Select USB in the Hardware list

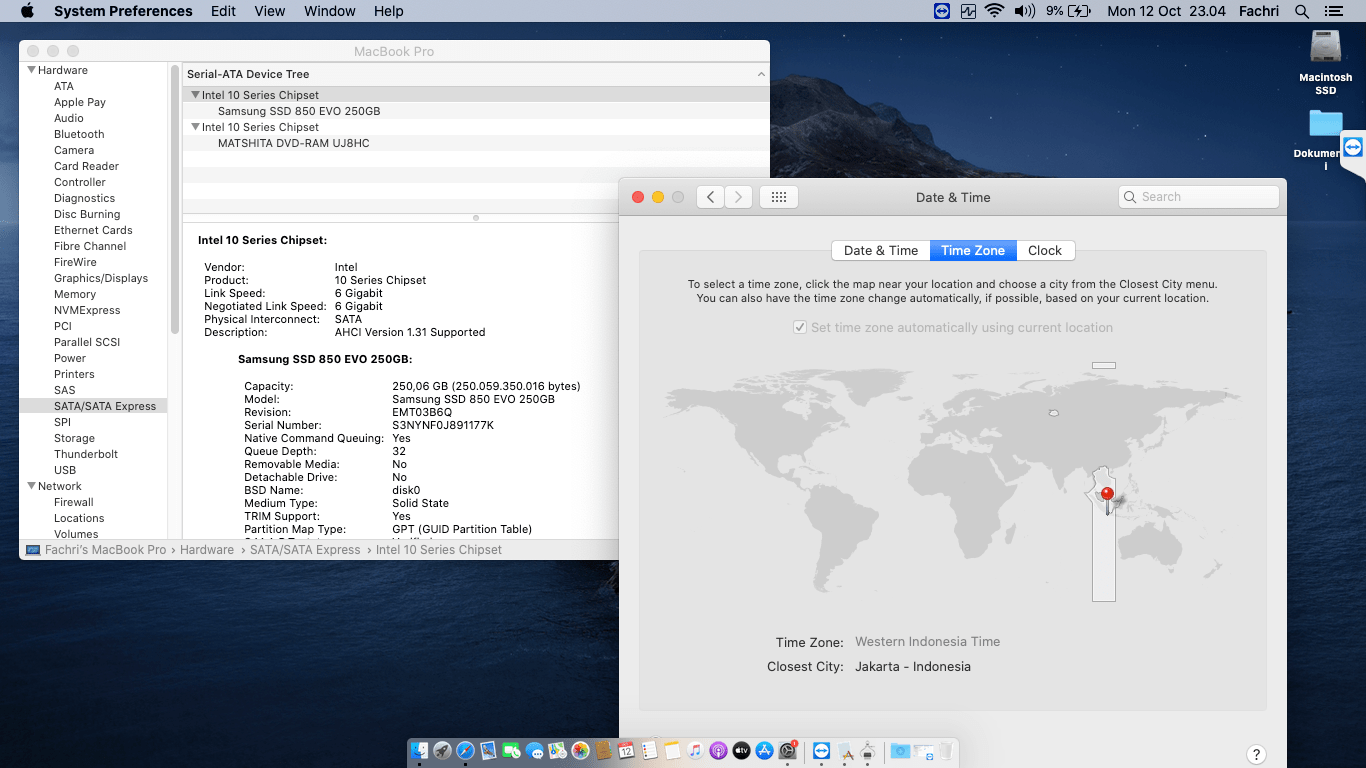coord(65,470)
